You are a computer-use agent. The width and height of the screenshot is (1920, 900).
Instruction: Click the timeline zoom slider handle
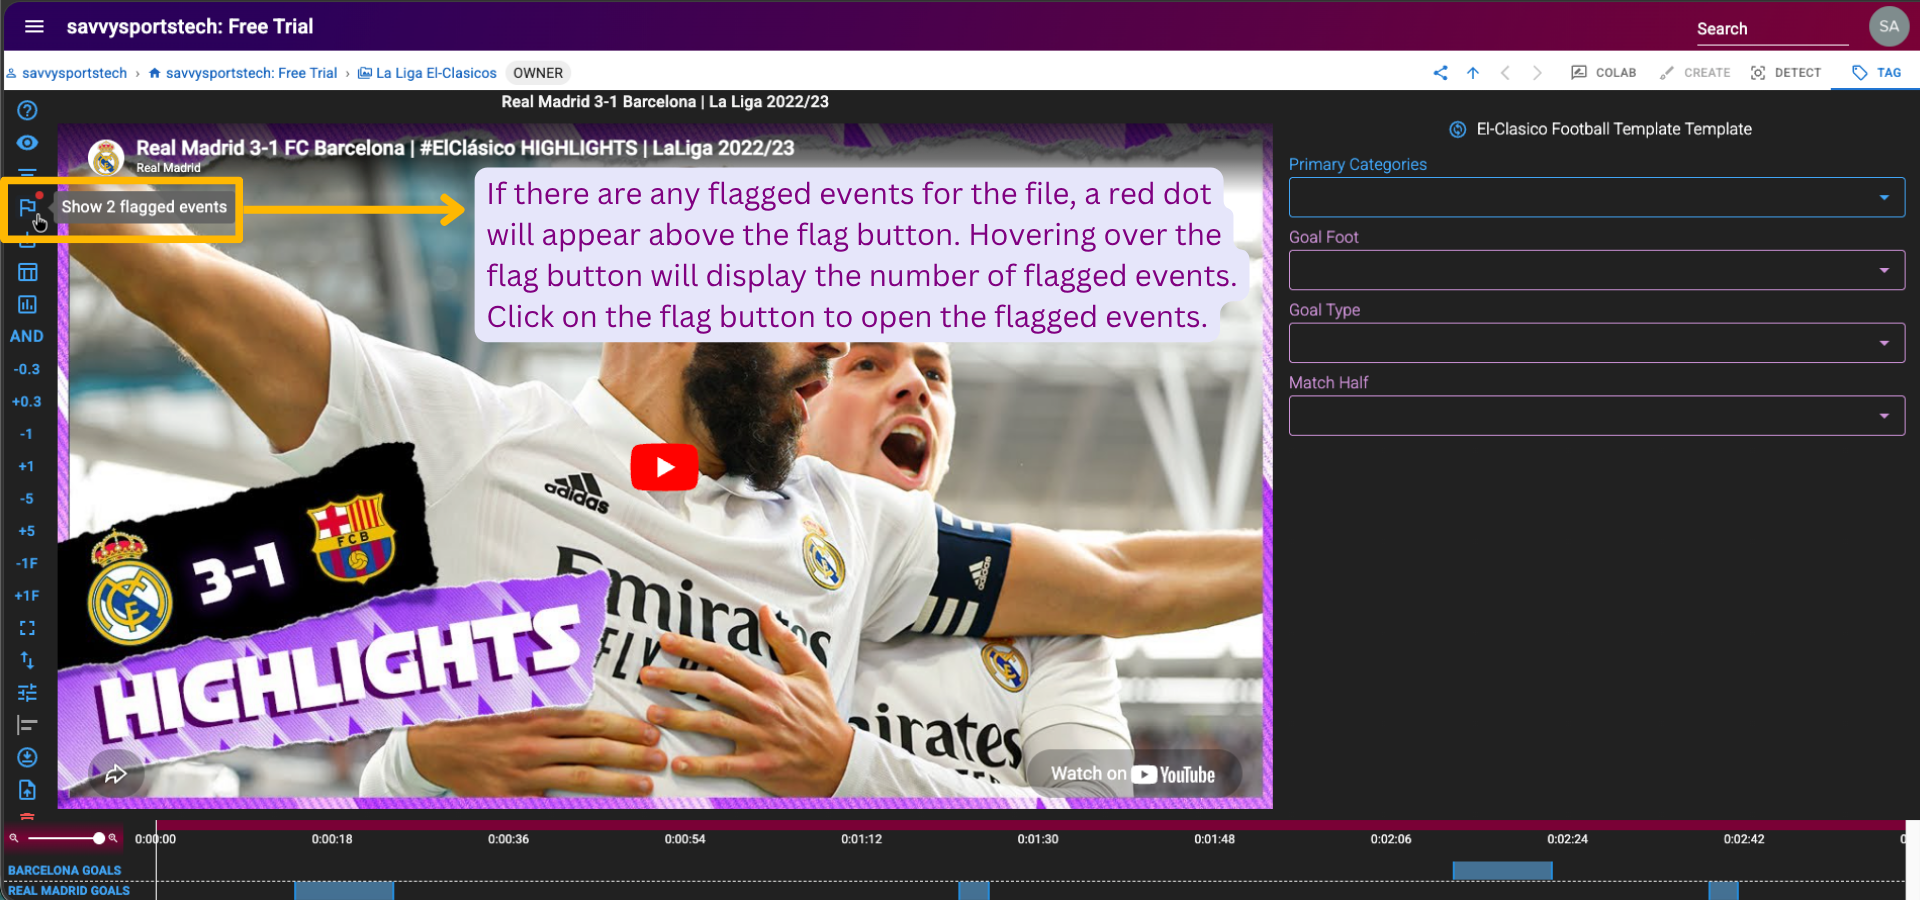pos(98,838)
